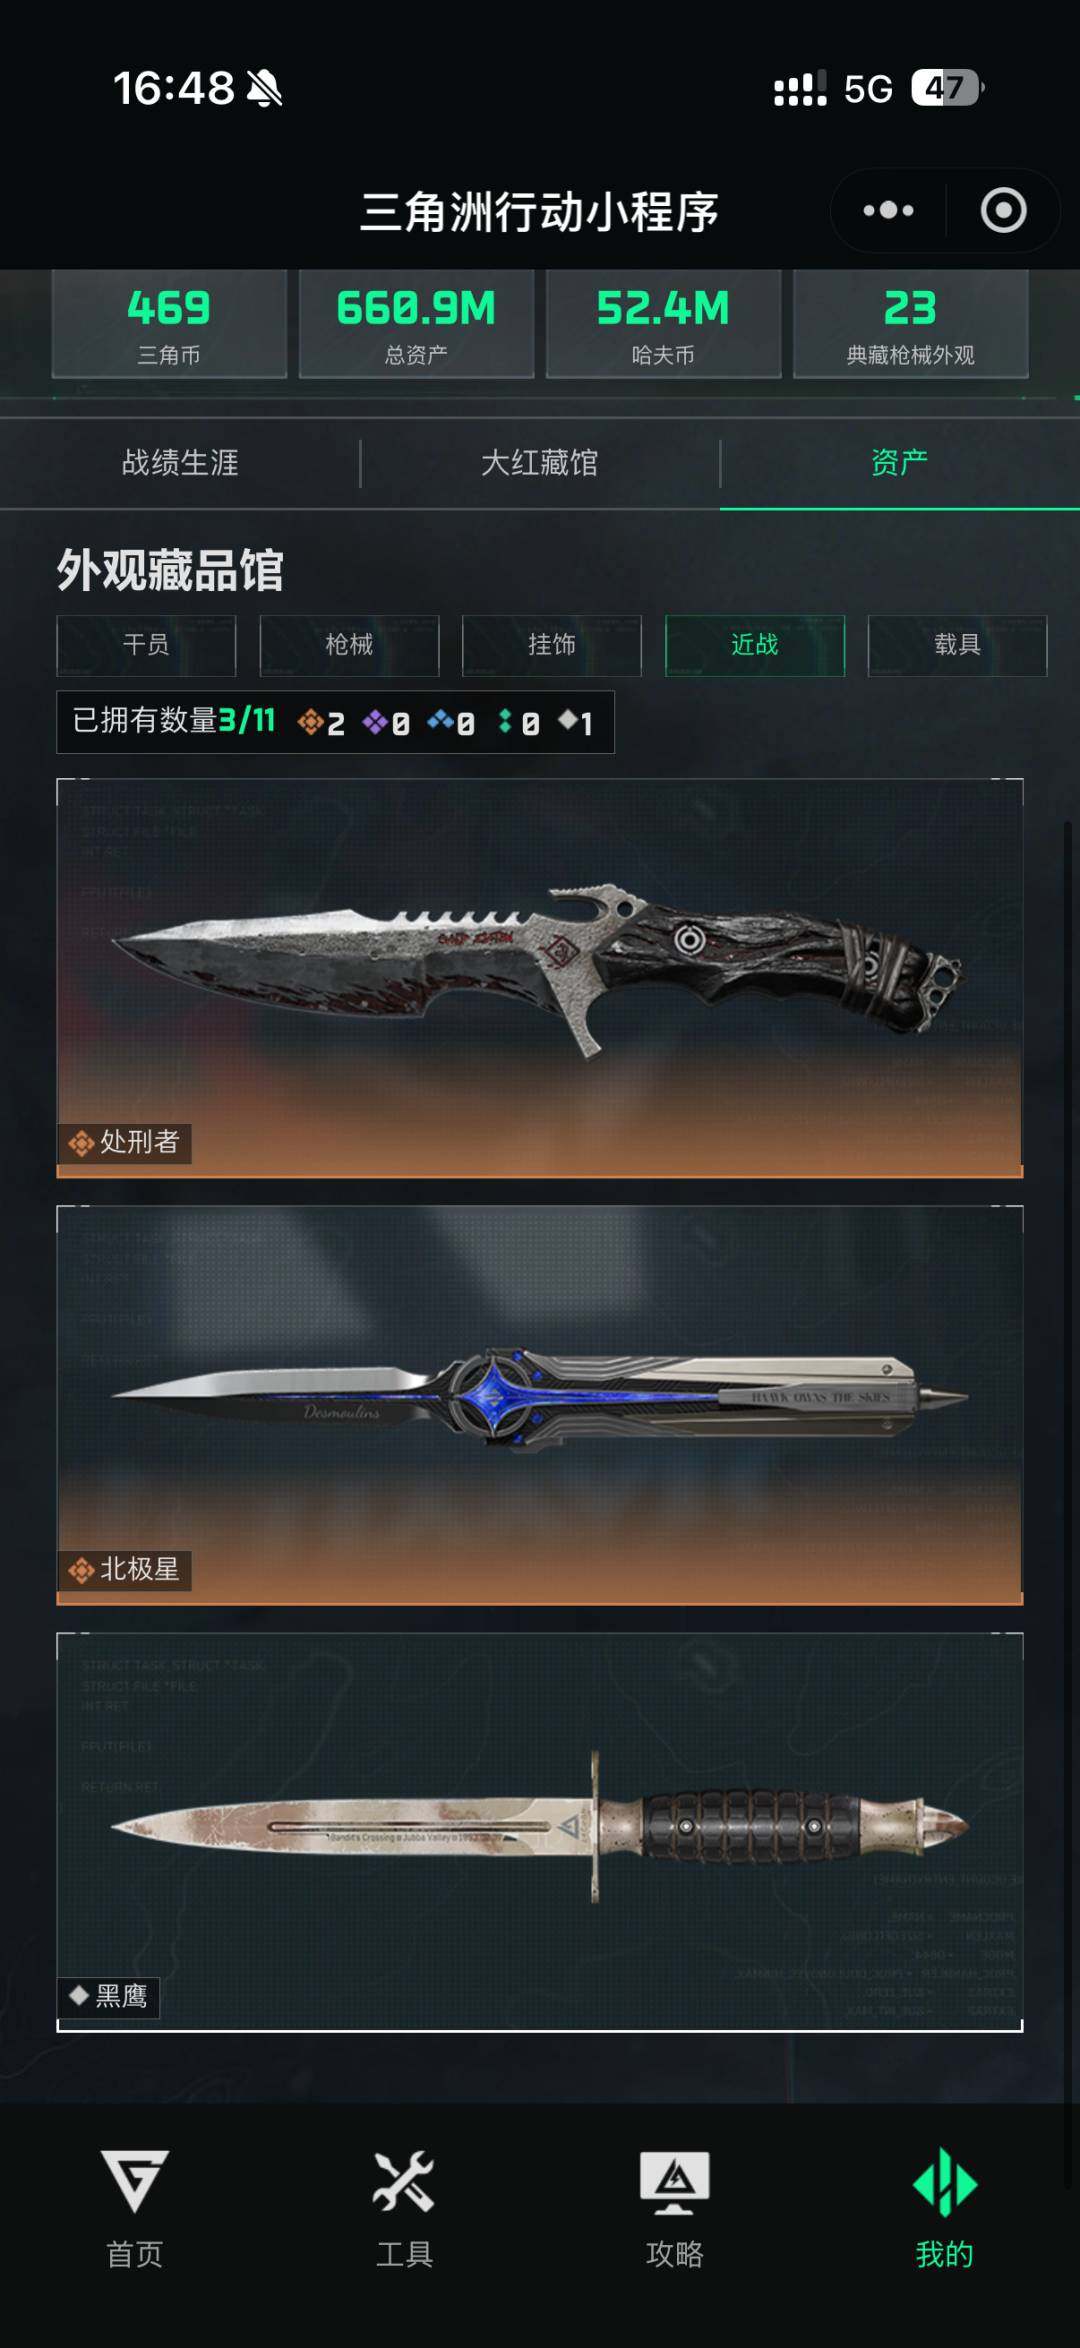Tap the 我的 profile icon
The width and height of the screenshot is (1080, 2348).
coord(945,2182)
